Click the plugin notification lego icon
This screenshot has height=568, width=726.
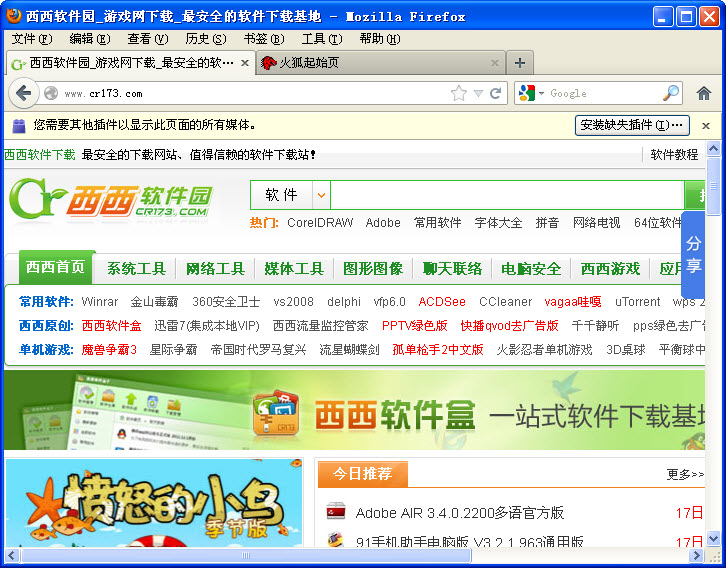pos(19,125)
